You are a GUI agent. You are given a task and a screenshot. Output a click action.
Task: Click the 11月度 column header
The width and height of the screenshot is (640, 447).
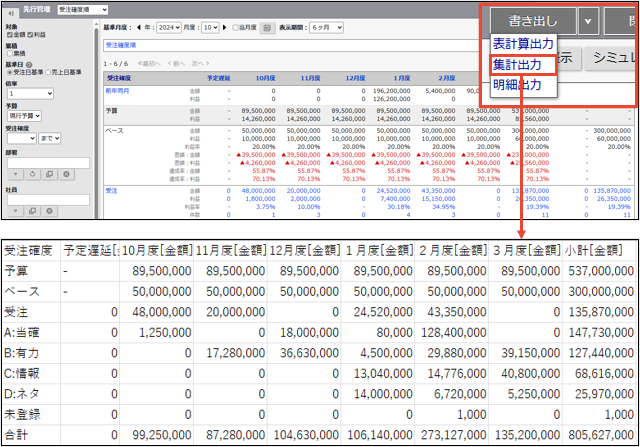310,78
